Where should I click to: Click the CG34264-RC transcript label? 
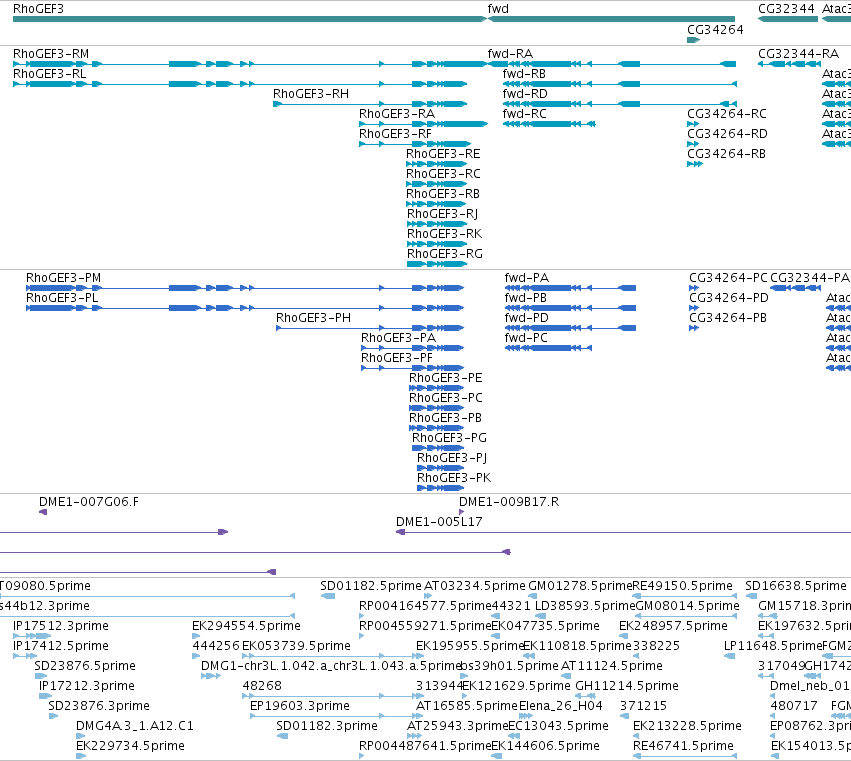pos(727,114)
